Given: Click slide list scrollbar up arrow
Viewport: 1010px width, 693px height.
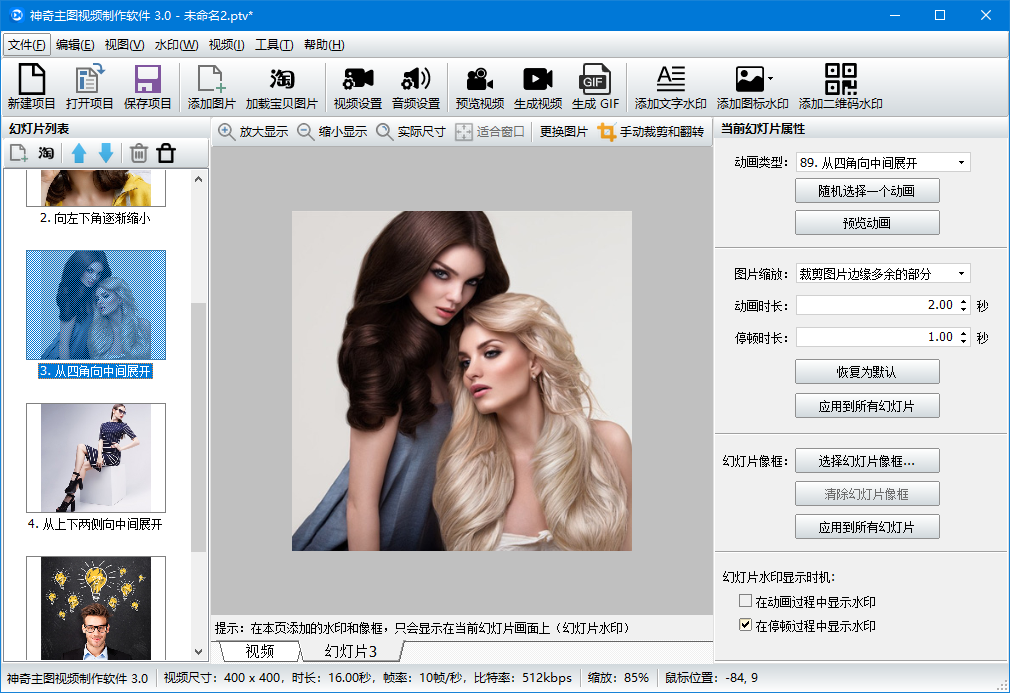Looking at the screenshot, I should (x=198, y=179).
